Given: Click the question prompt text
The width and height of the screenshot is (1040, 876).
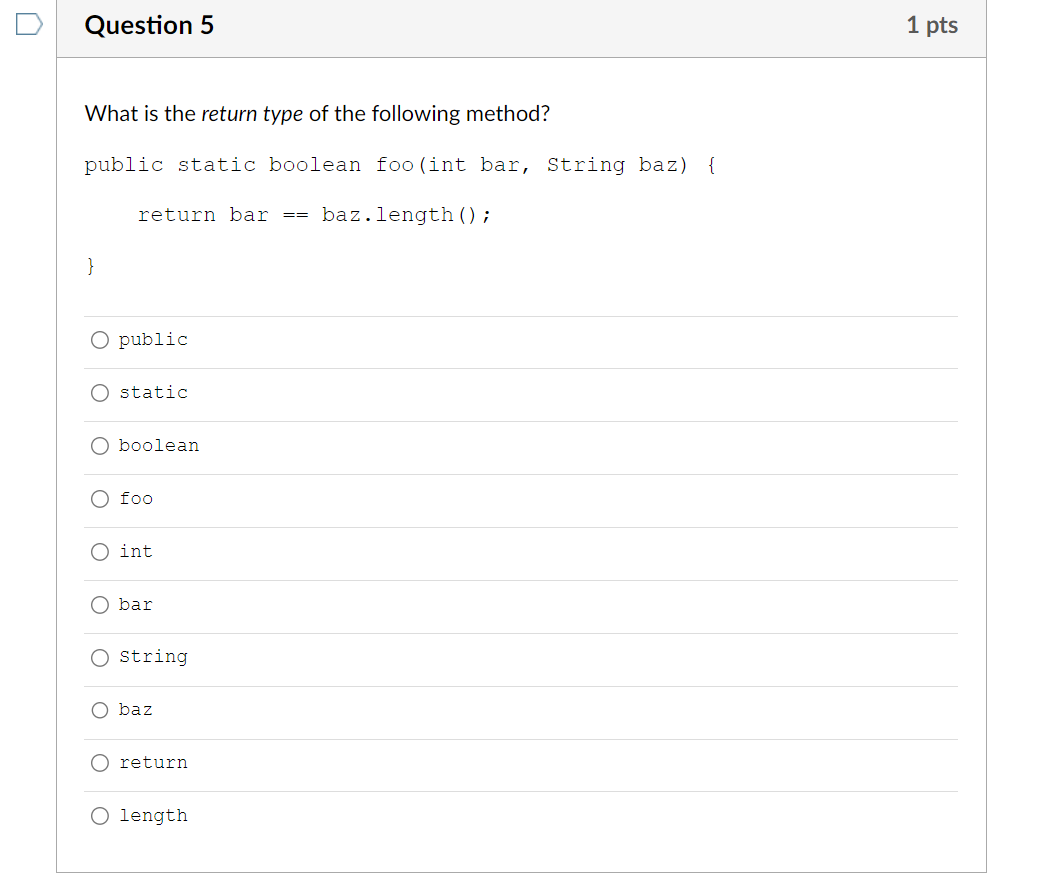Looking at the screenshot, I should [317, 114].
